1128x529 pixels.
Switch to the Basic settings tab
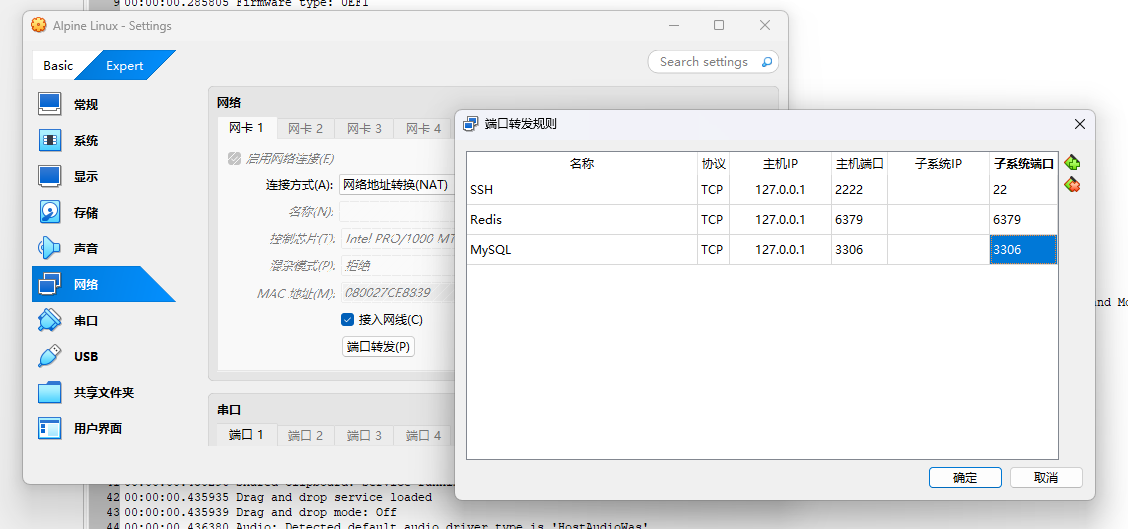(x=58, y=66)
